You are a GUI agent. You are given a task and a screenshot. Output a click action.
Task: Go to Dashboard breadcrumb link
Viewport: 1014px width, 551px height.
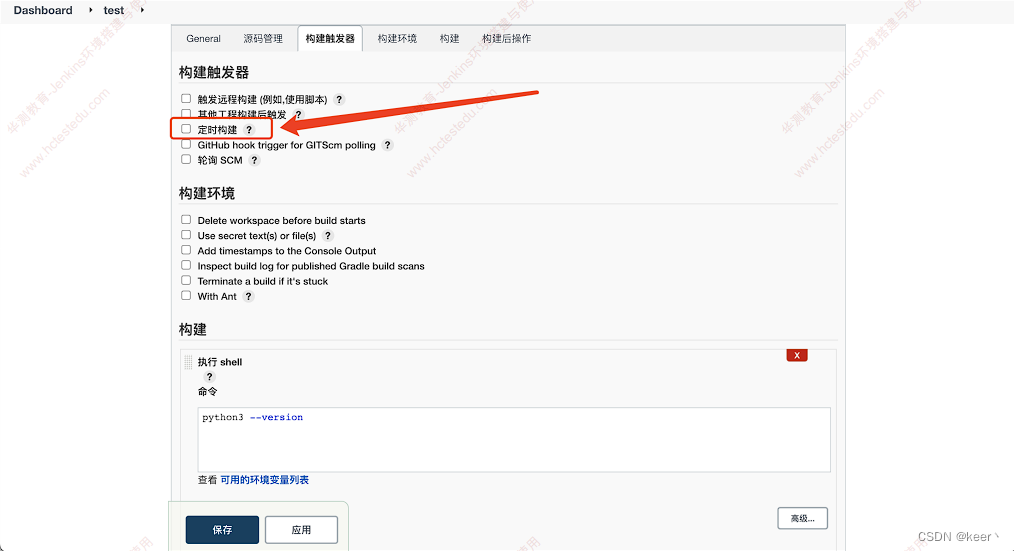coord(43,10)
